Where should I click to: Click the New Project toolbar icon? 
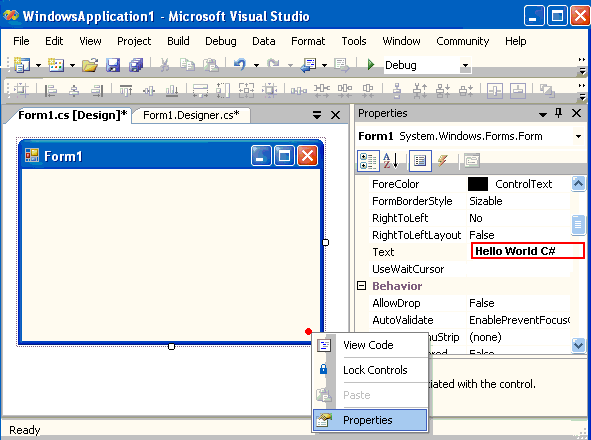click(x=22, y=65)
